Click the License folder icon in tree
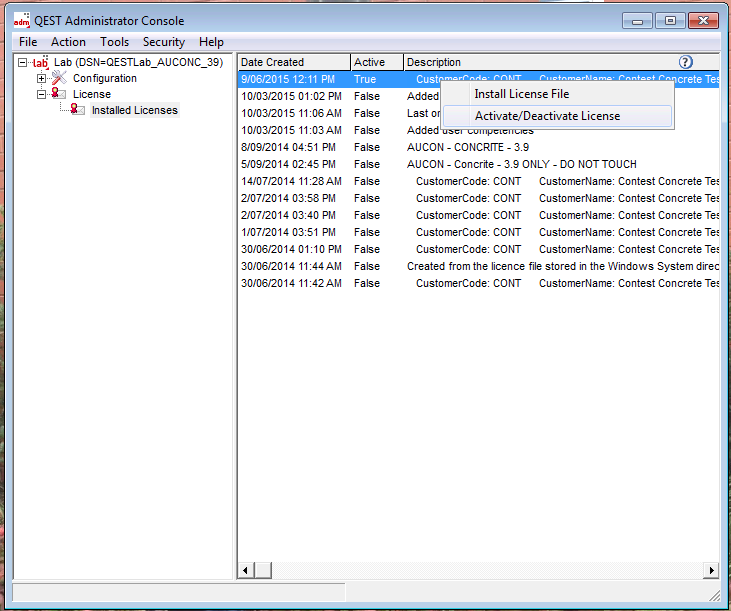This screenshot has height=611, width=731. tap(58, 94)
